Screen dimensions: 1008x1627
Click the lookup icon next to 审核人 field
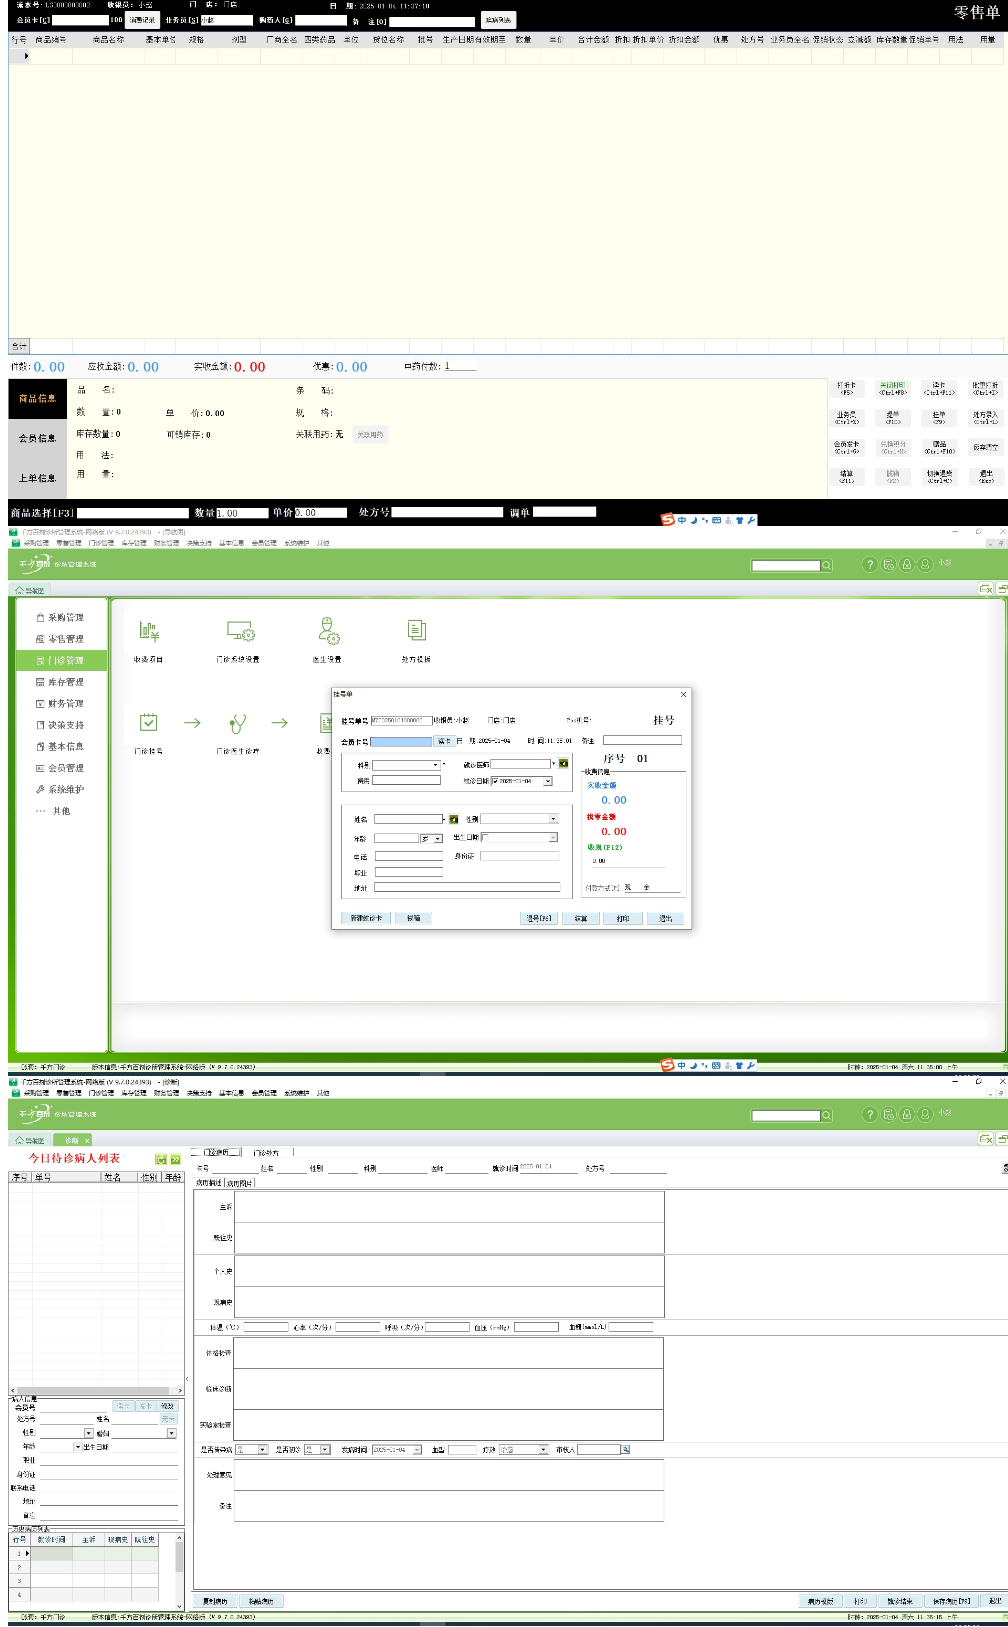coord(626,1449)
